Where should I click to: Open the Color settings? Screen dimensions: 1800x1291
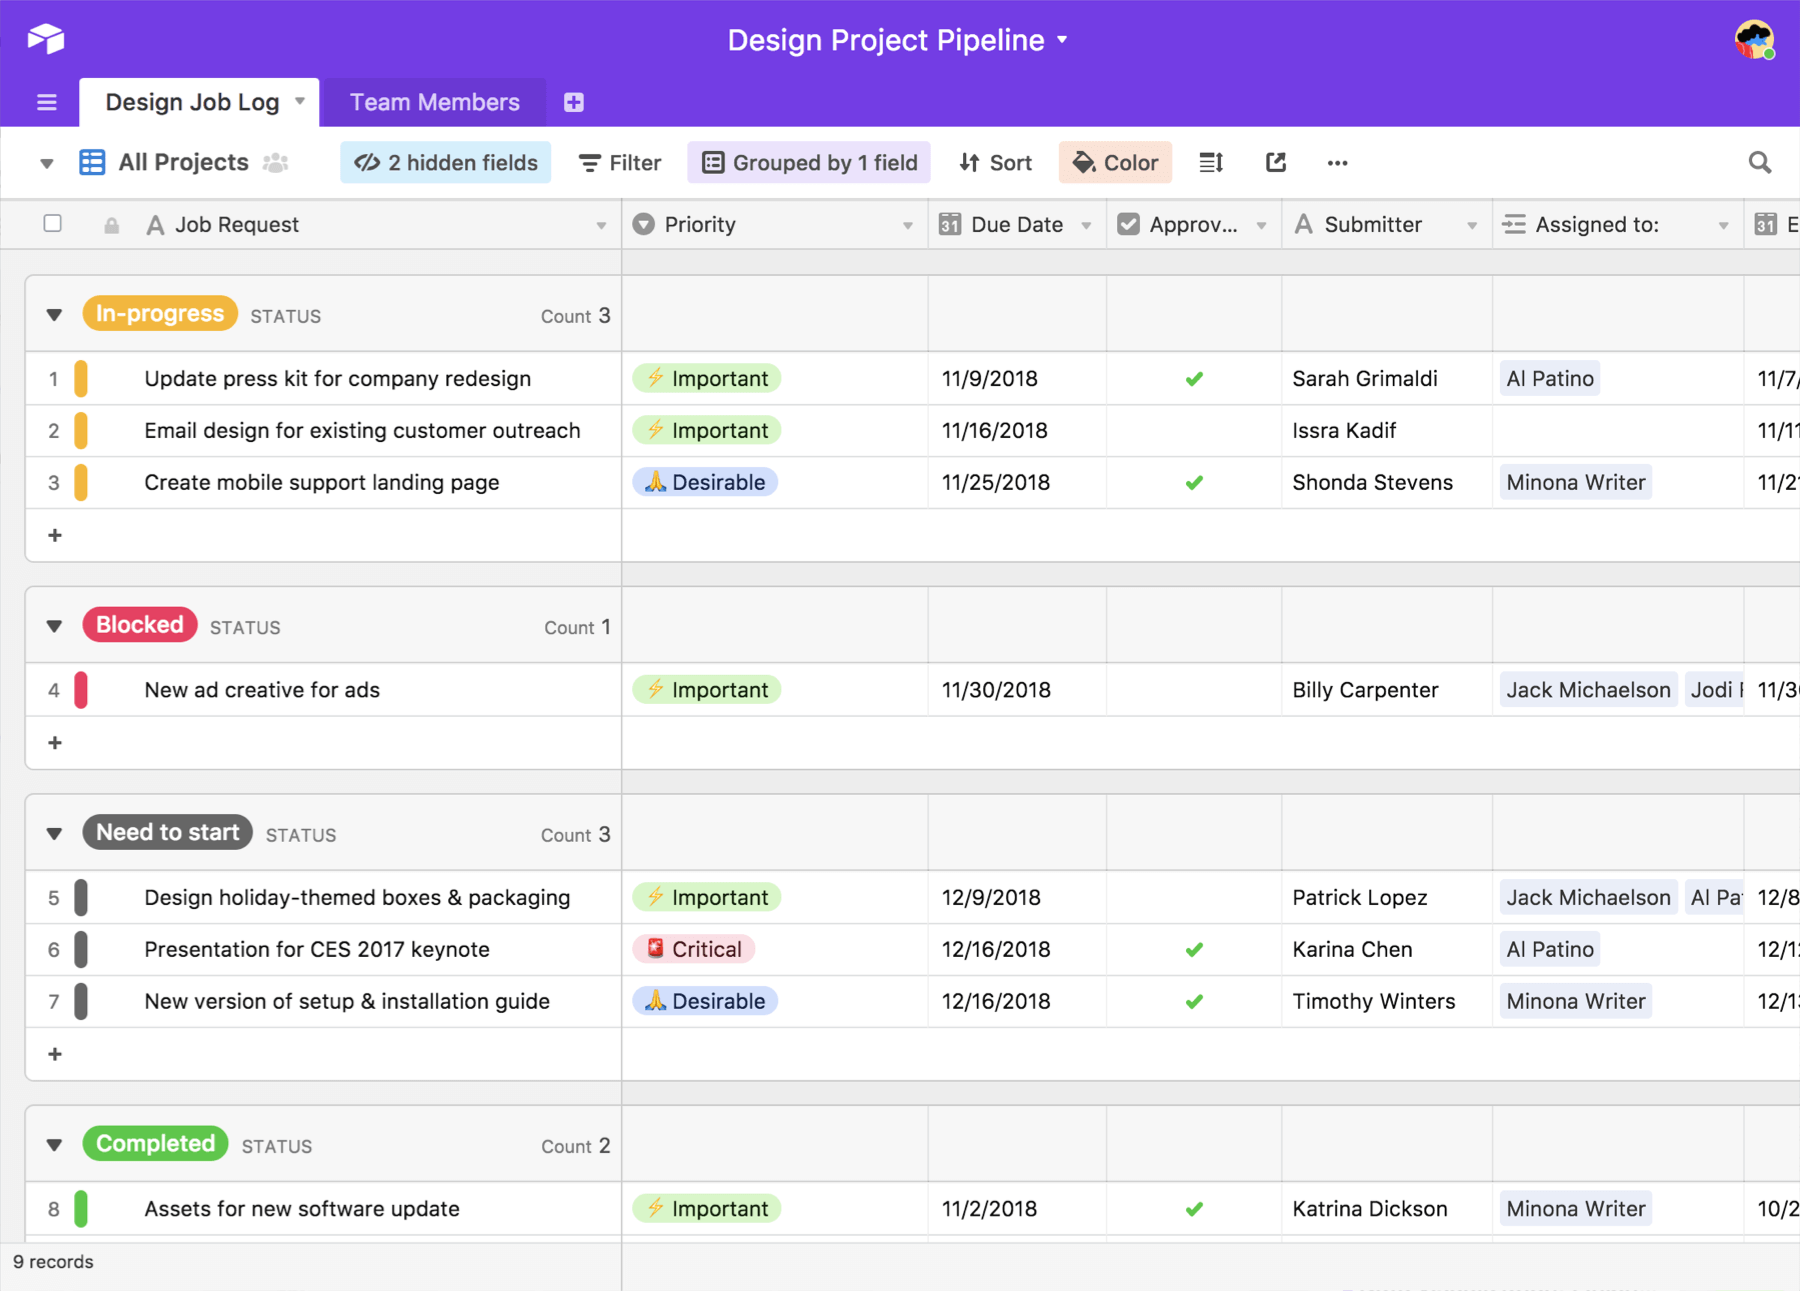click(1114, 162)
